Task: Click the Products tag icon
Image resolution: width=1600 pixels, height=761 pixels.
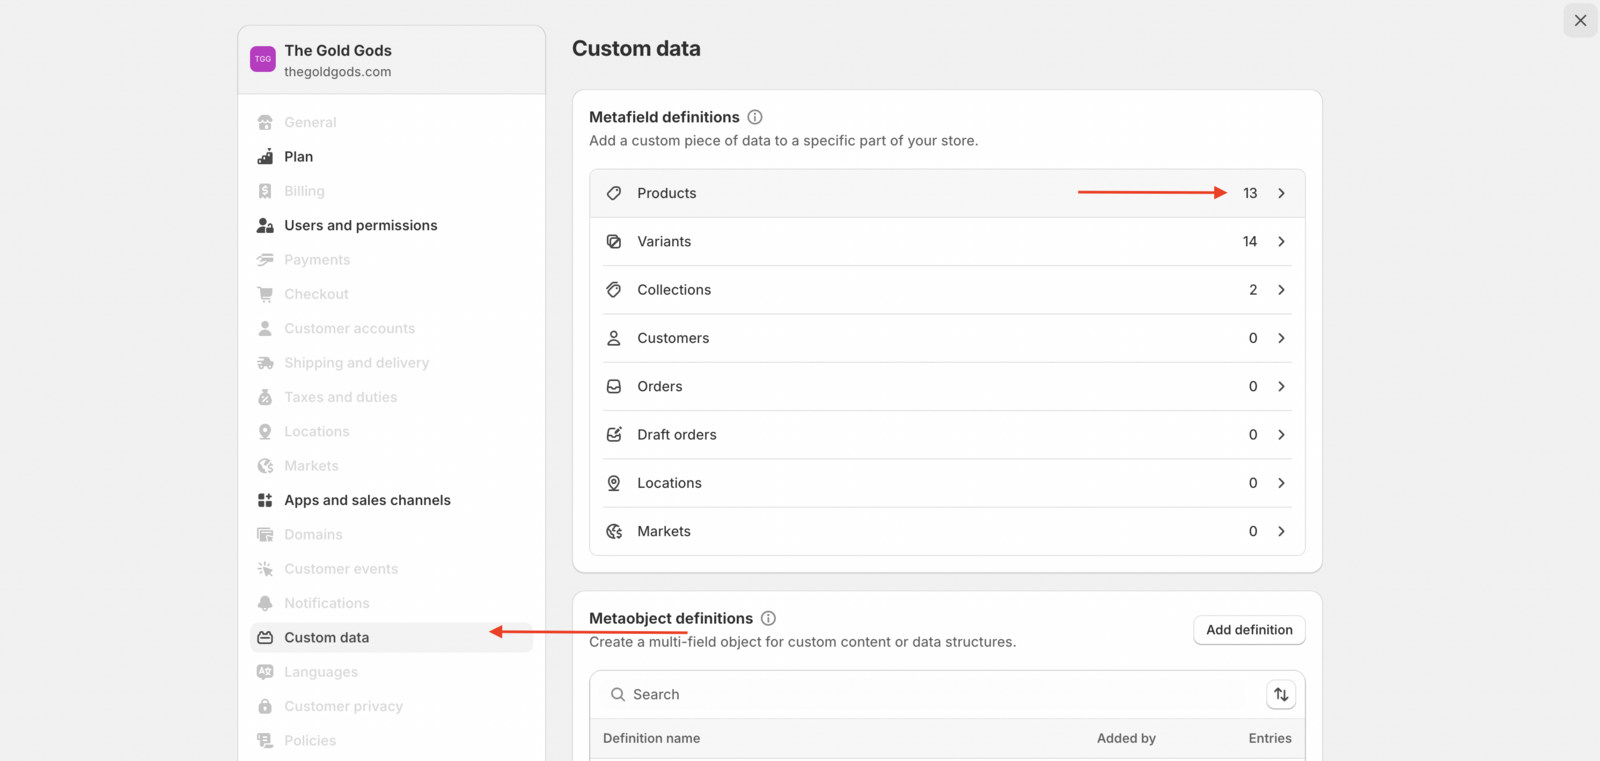Action: pyautogui.click(x=614, y=193)
